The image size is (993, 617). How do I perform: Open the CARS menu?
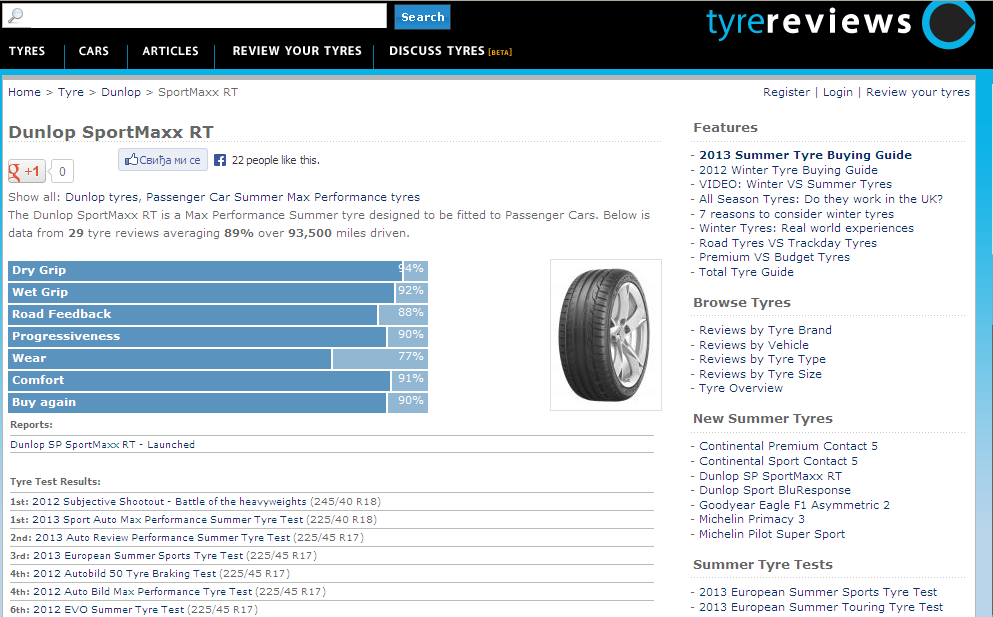[x=94, y=51]
